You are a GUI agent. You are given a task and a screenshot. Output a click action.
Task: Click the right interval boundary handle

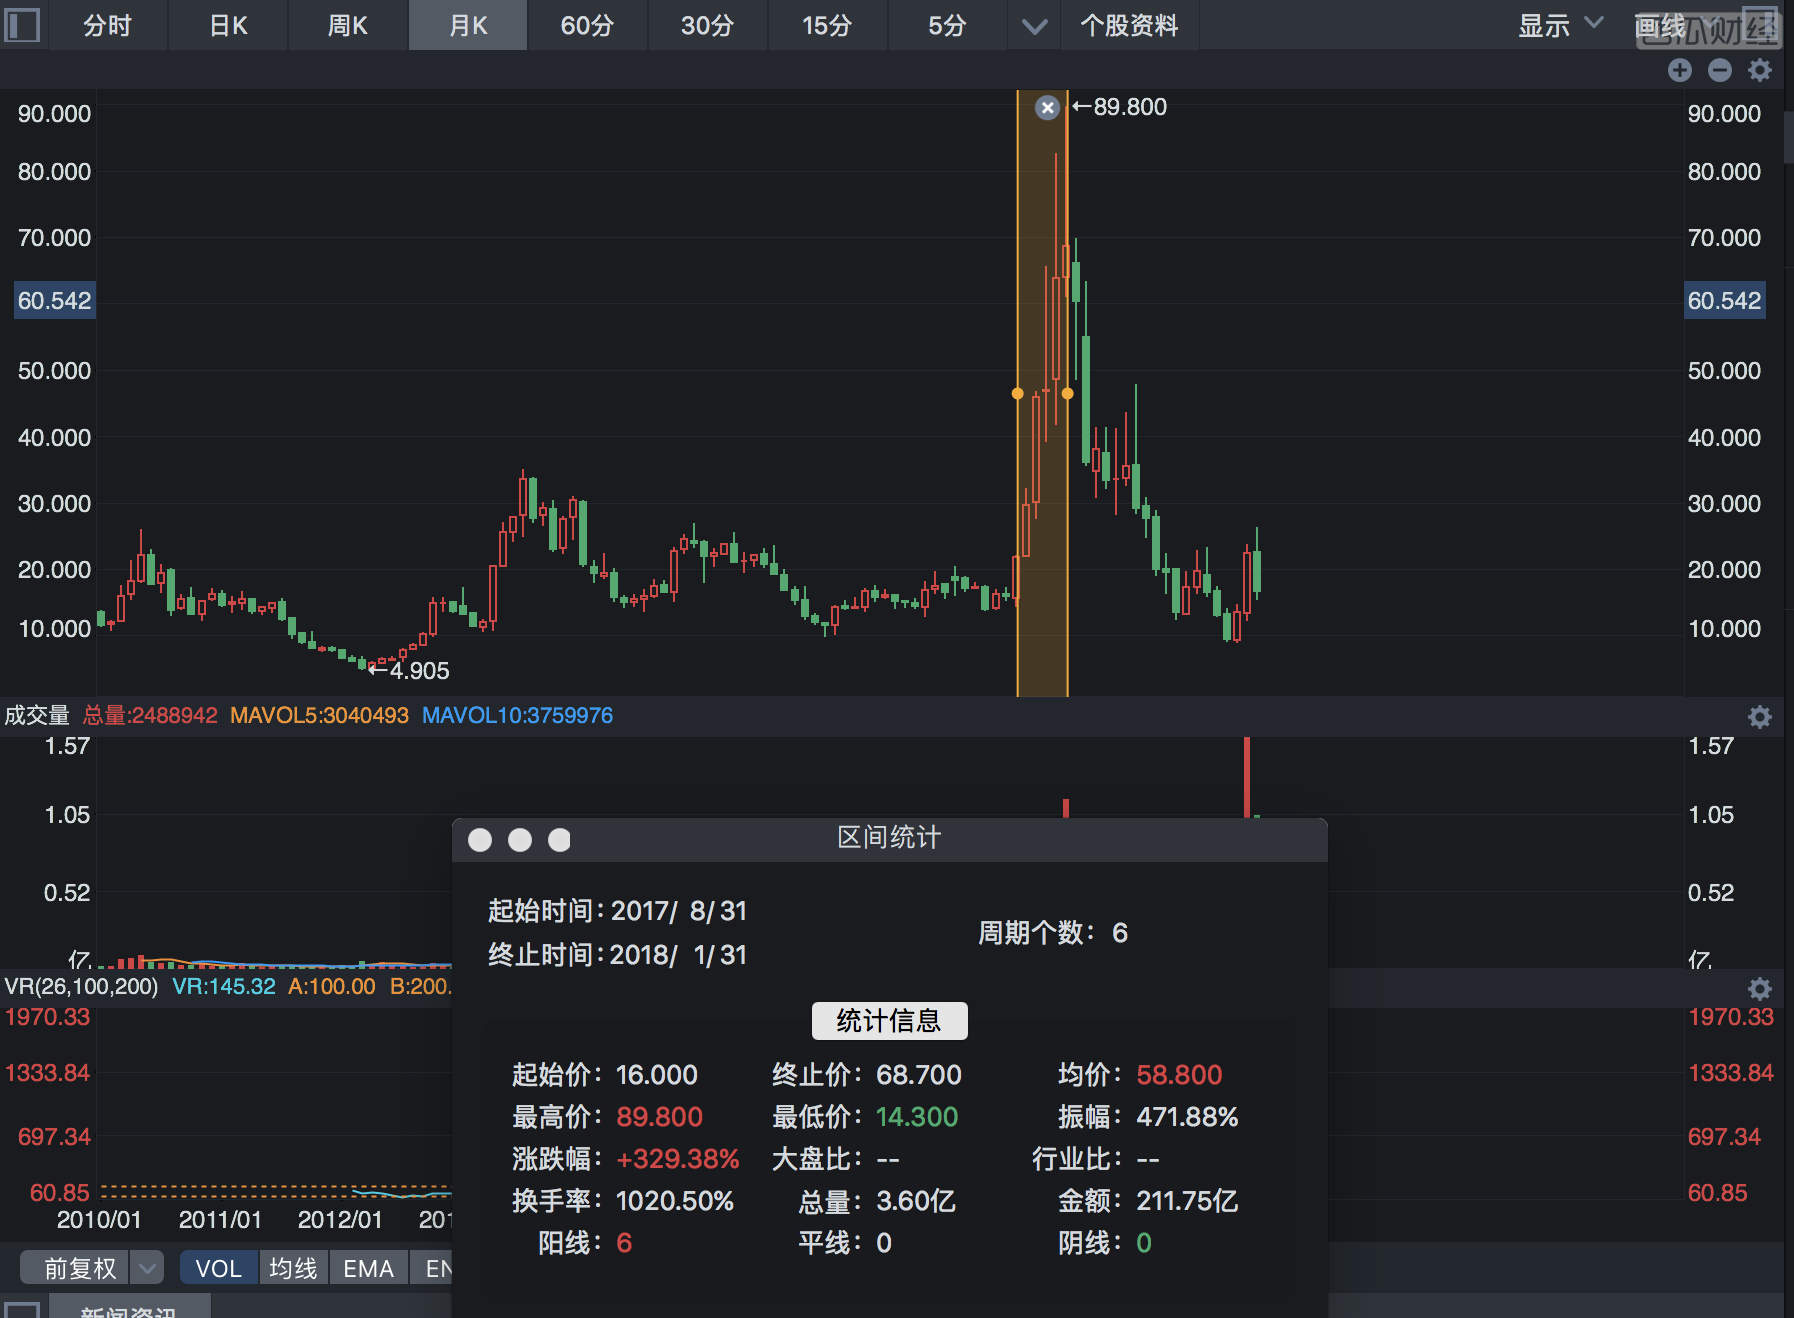1068,393
